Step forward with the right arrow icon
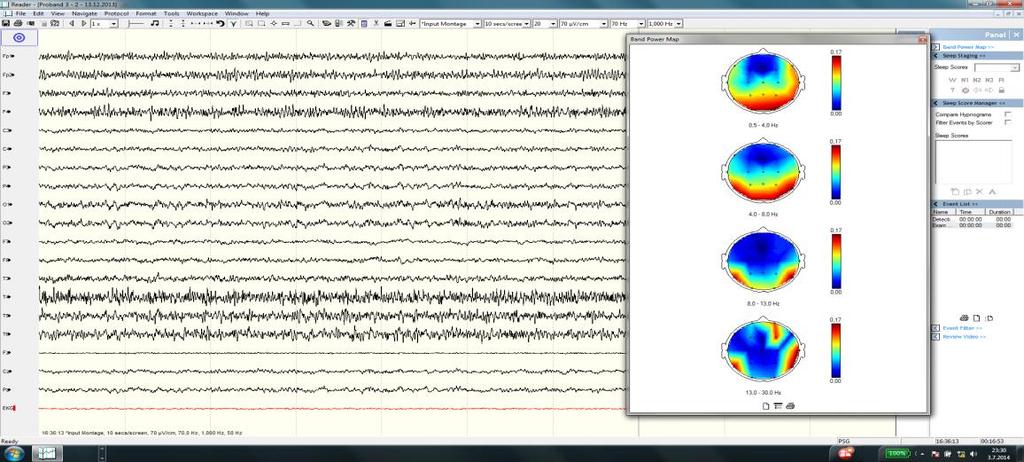1024x462 pixels. click(84, 24)
